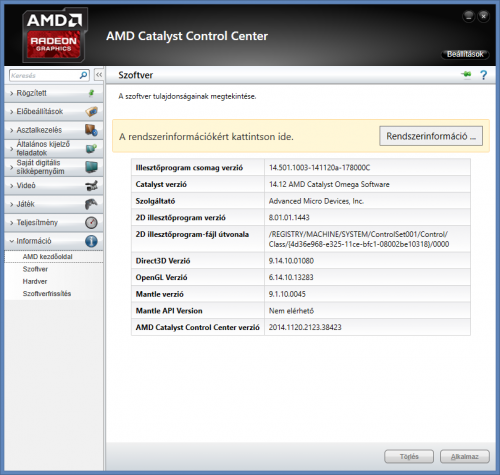Collapse the sidebar with double-arrow button
The height and width of the screenshot is (475, 500).
pos(99,75)
